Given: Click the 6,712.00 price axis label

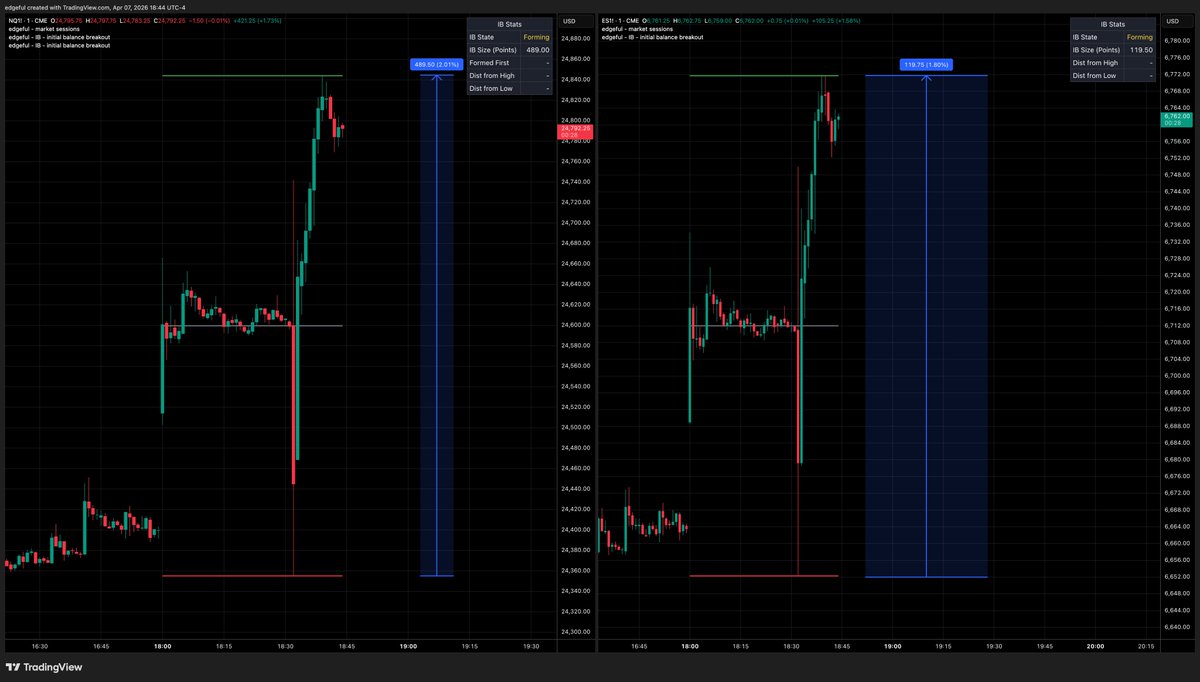Looking at the screenshot, I should [x=1177, y=325].
